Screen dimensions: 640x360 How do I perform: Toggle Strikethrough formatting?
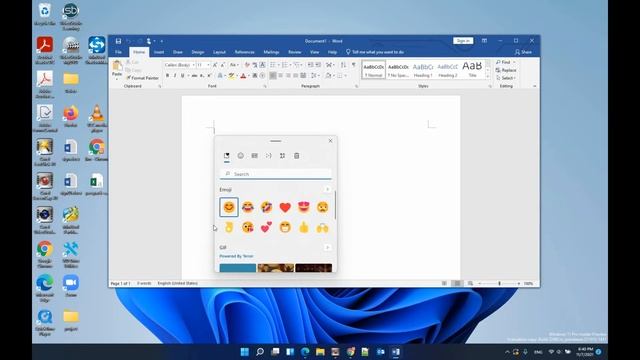(194, 76)
